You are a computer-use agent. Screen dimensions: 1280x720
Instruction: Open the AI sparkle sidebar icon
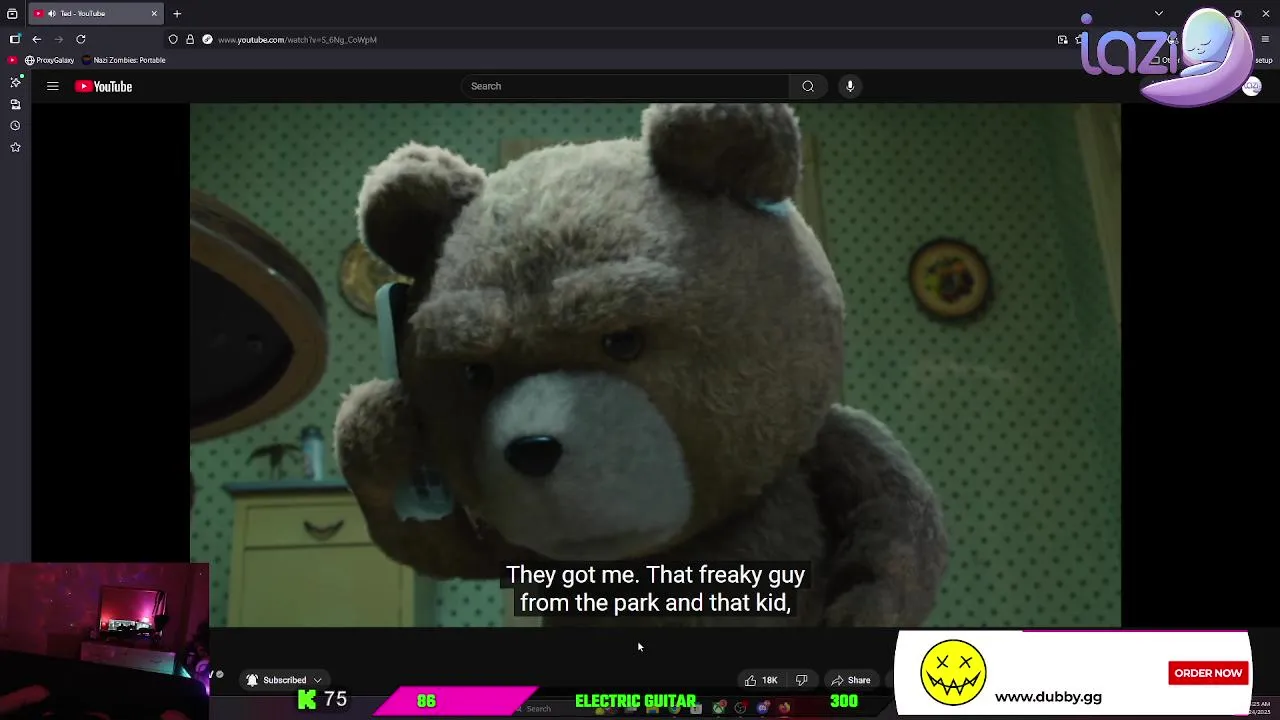pos(15,82)
